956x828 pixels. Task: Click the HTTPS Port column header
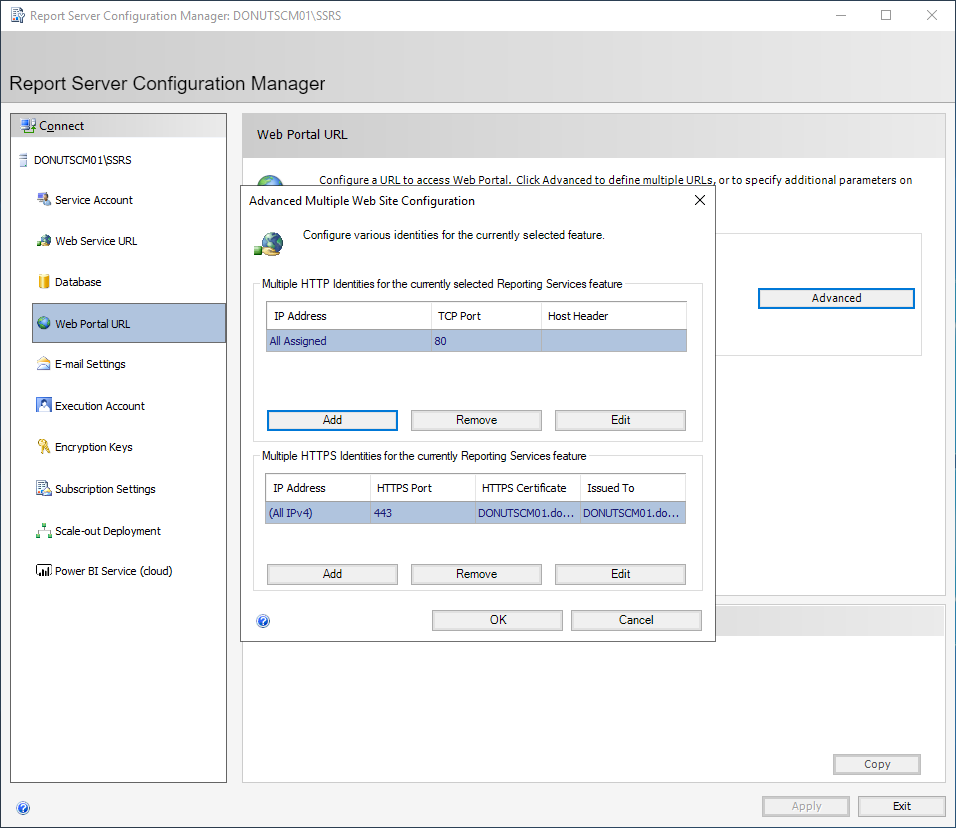423,488
